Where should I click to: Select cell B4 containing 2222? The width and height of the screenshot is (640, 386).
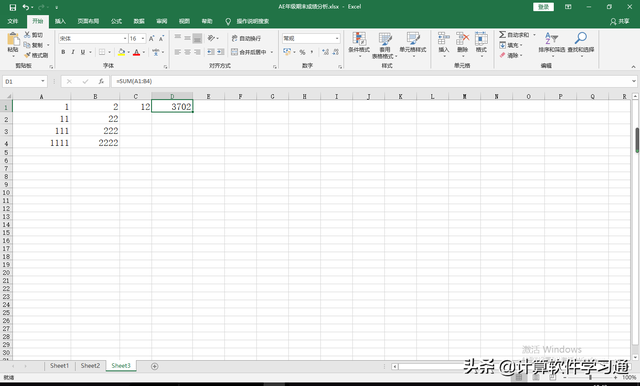[x=95, y=142]
